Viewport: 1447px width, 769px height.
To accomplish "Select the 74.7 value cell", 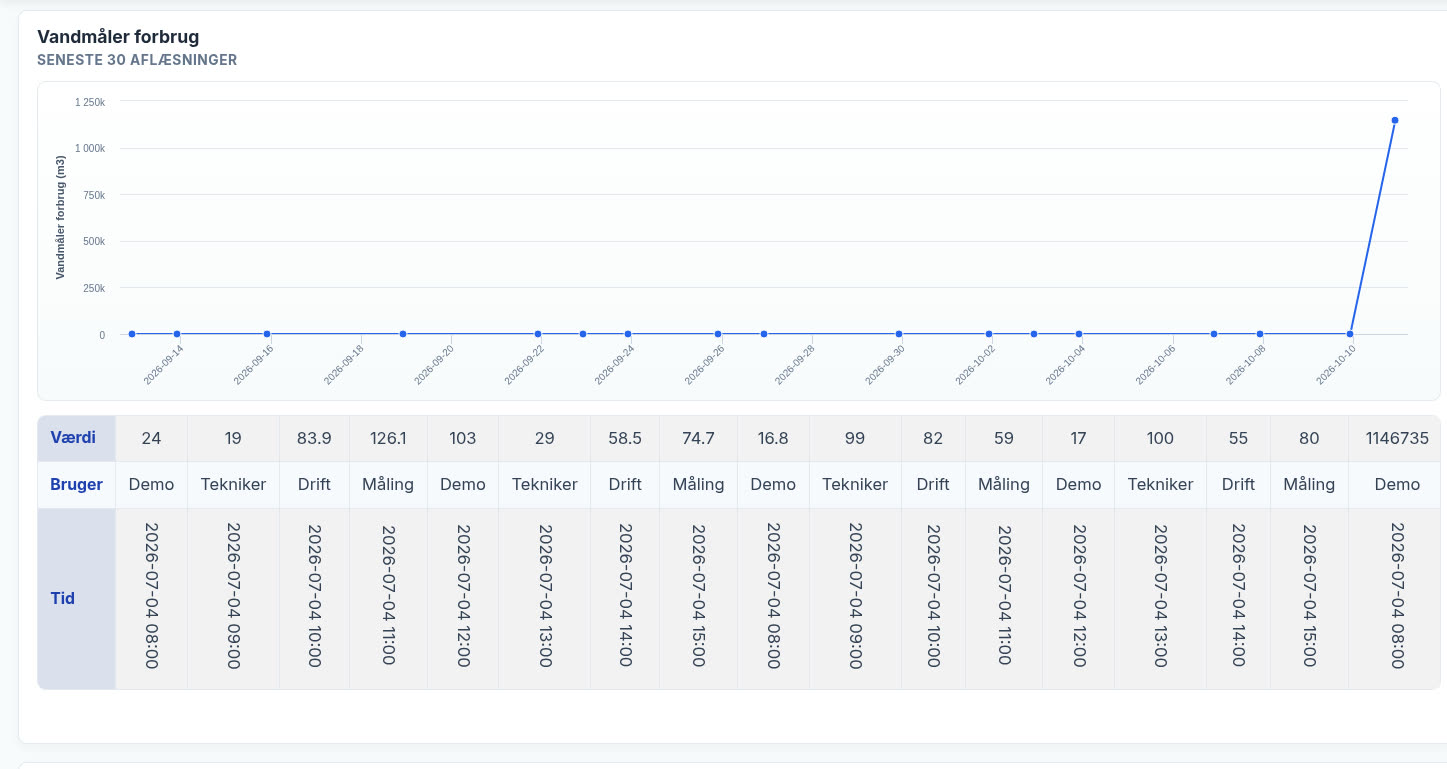I will point(698,438).
